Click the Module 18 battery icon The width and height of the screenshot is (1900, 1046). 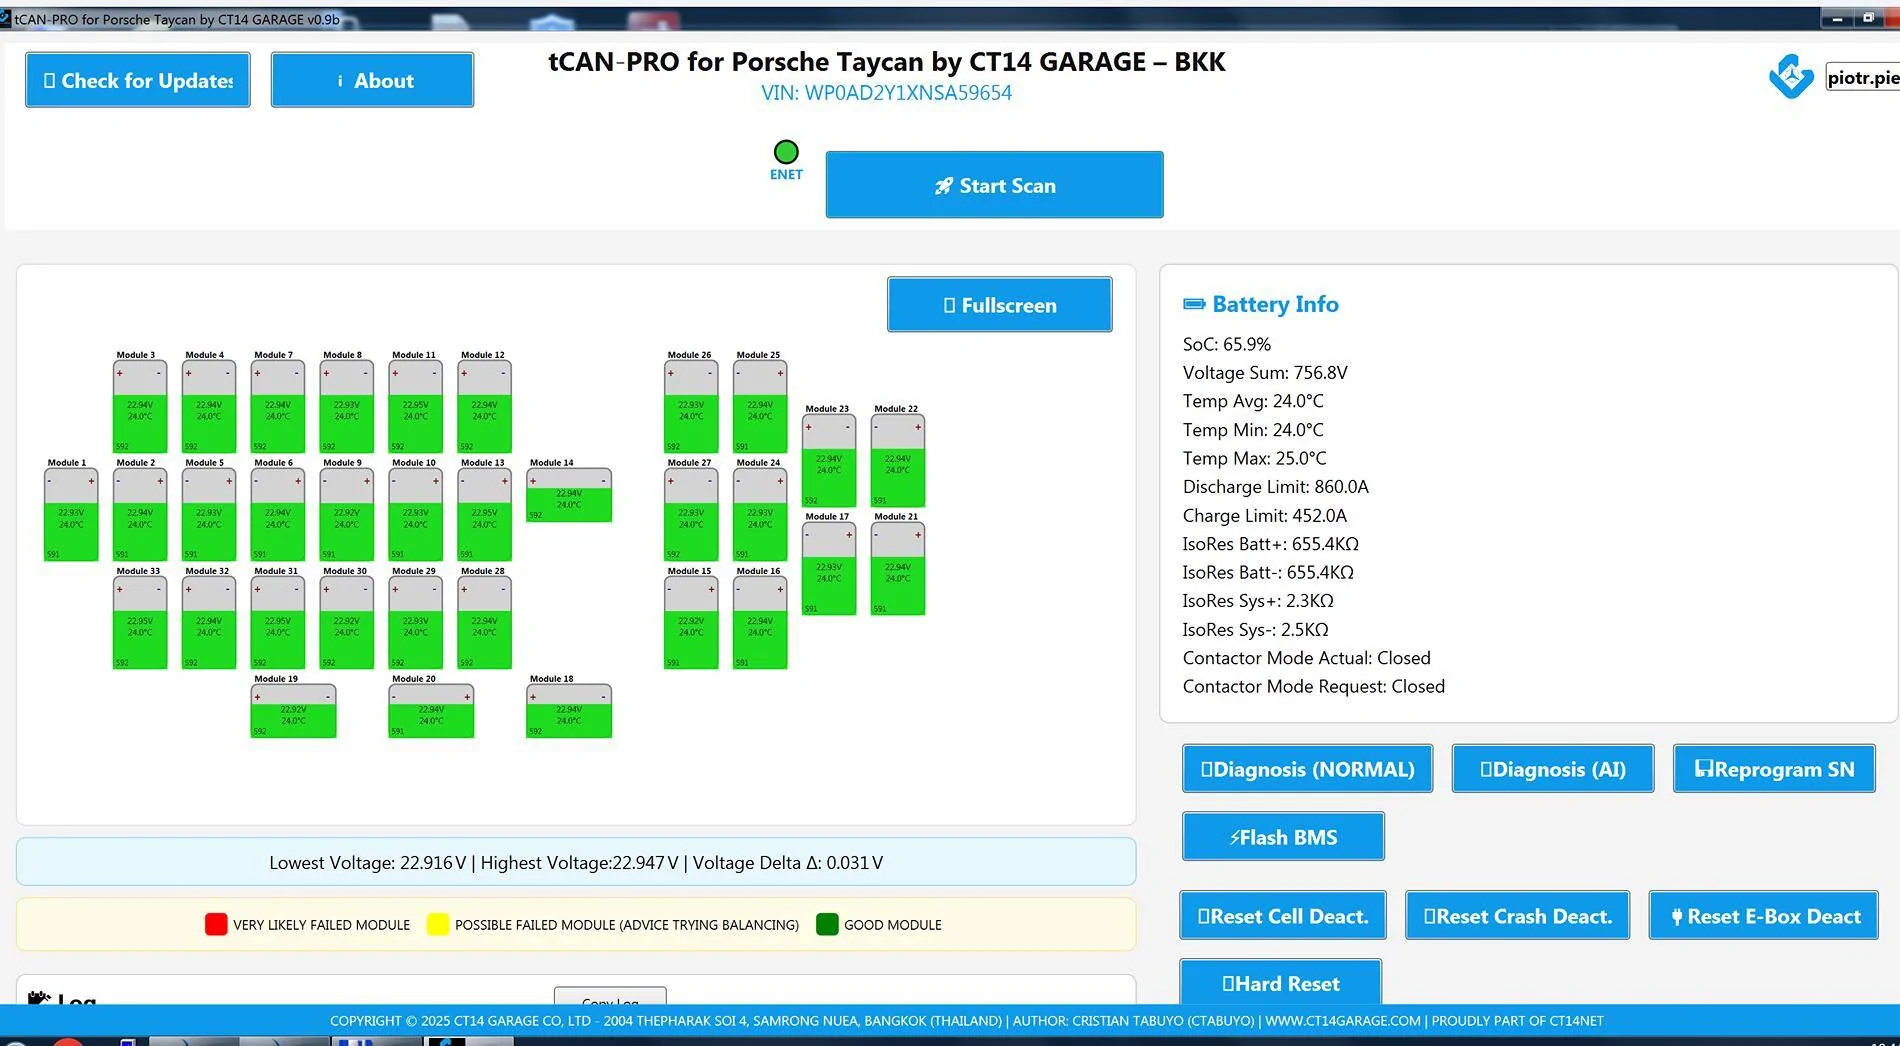(x=569, y=711)
